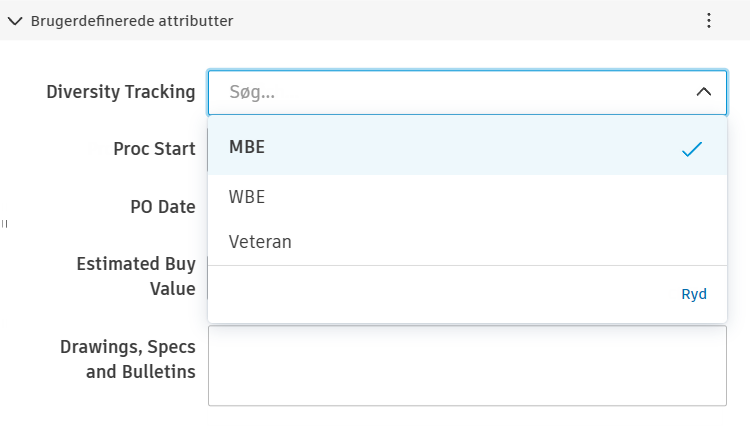Clear the selection with the Ryd link
This screenshot has height=436, width=750.
tap(694, 294)
